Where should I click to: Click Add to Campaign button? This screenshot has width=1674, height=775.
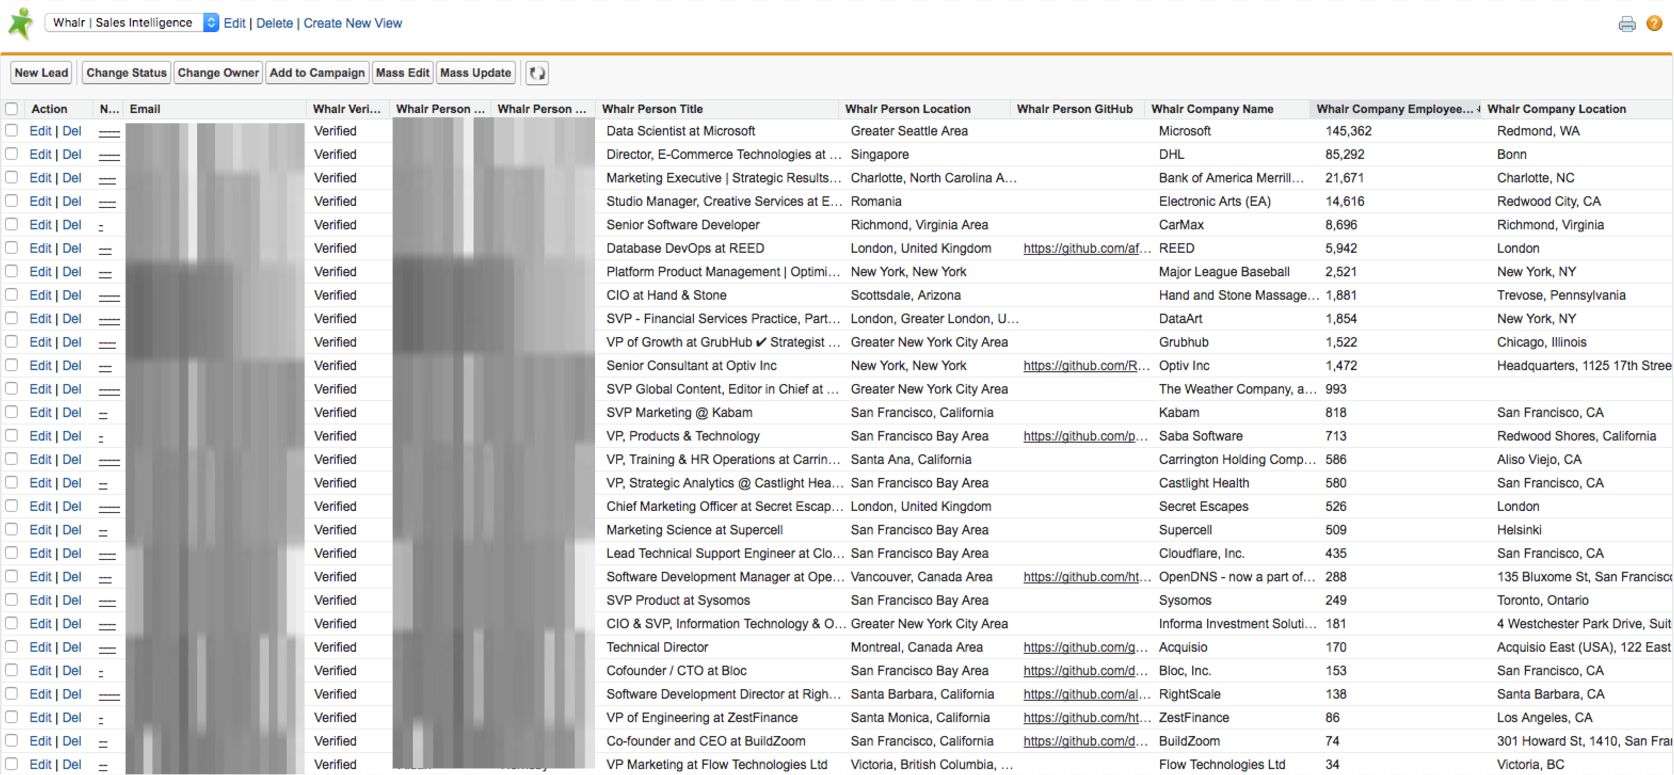[x=317, y=73]
